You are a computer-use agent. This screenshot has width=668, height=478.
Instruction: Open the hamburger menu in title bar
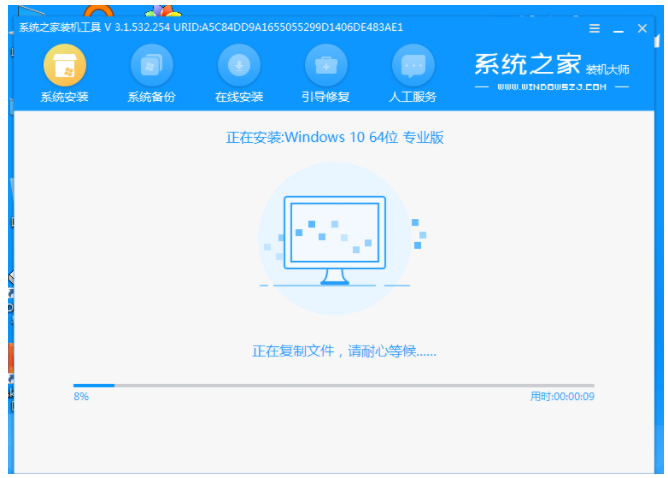coord(594,29)
